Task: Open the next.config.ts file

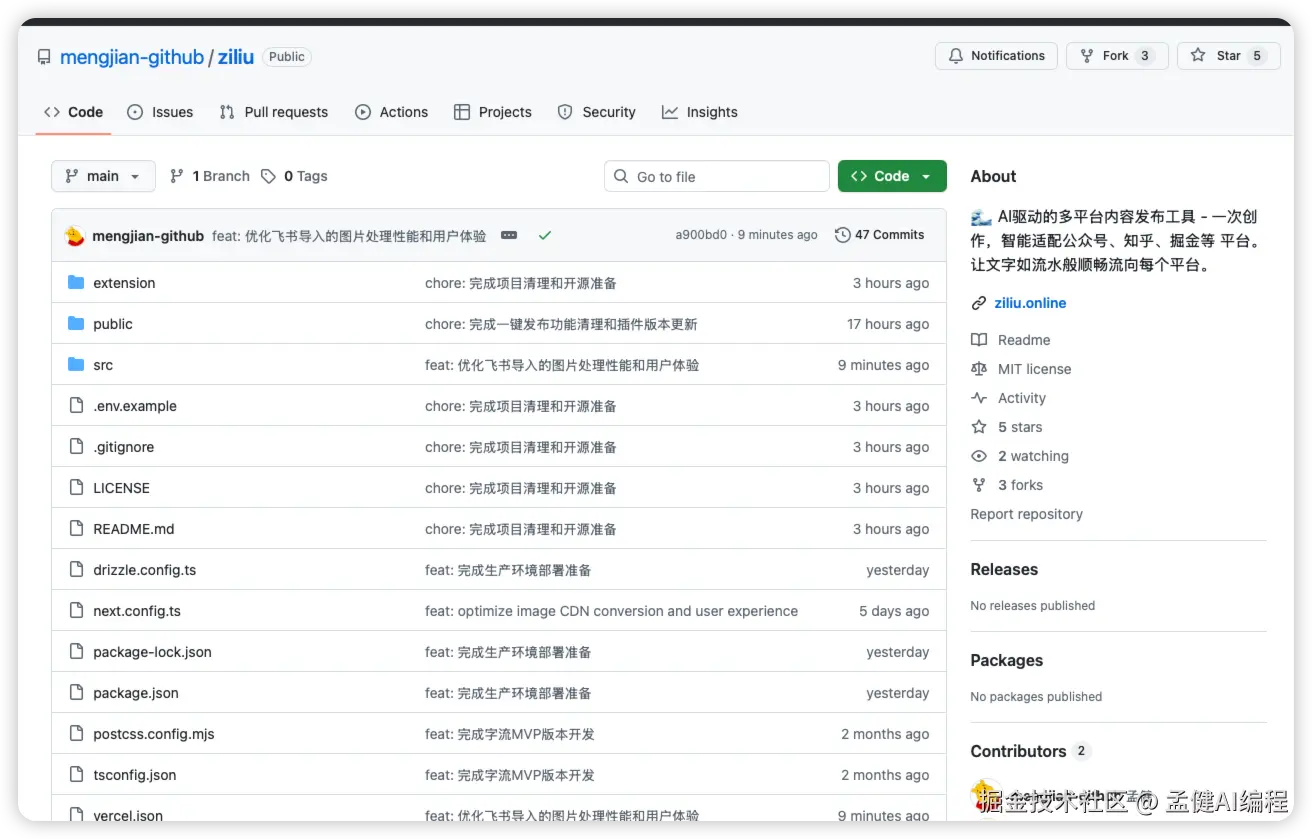Action: coord(137,611)
